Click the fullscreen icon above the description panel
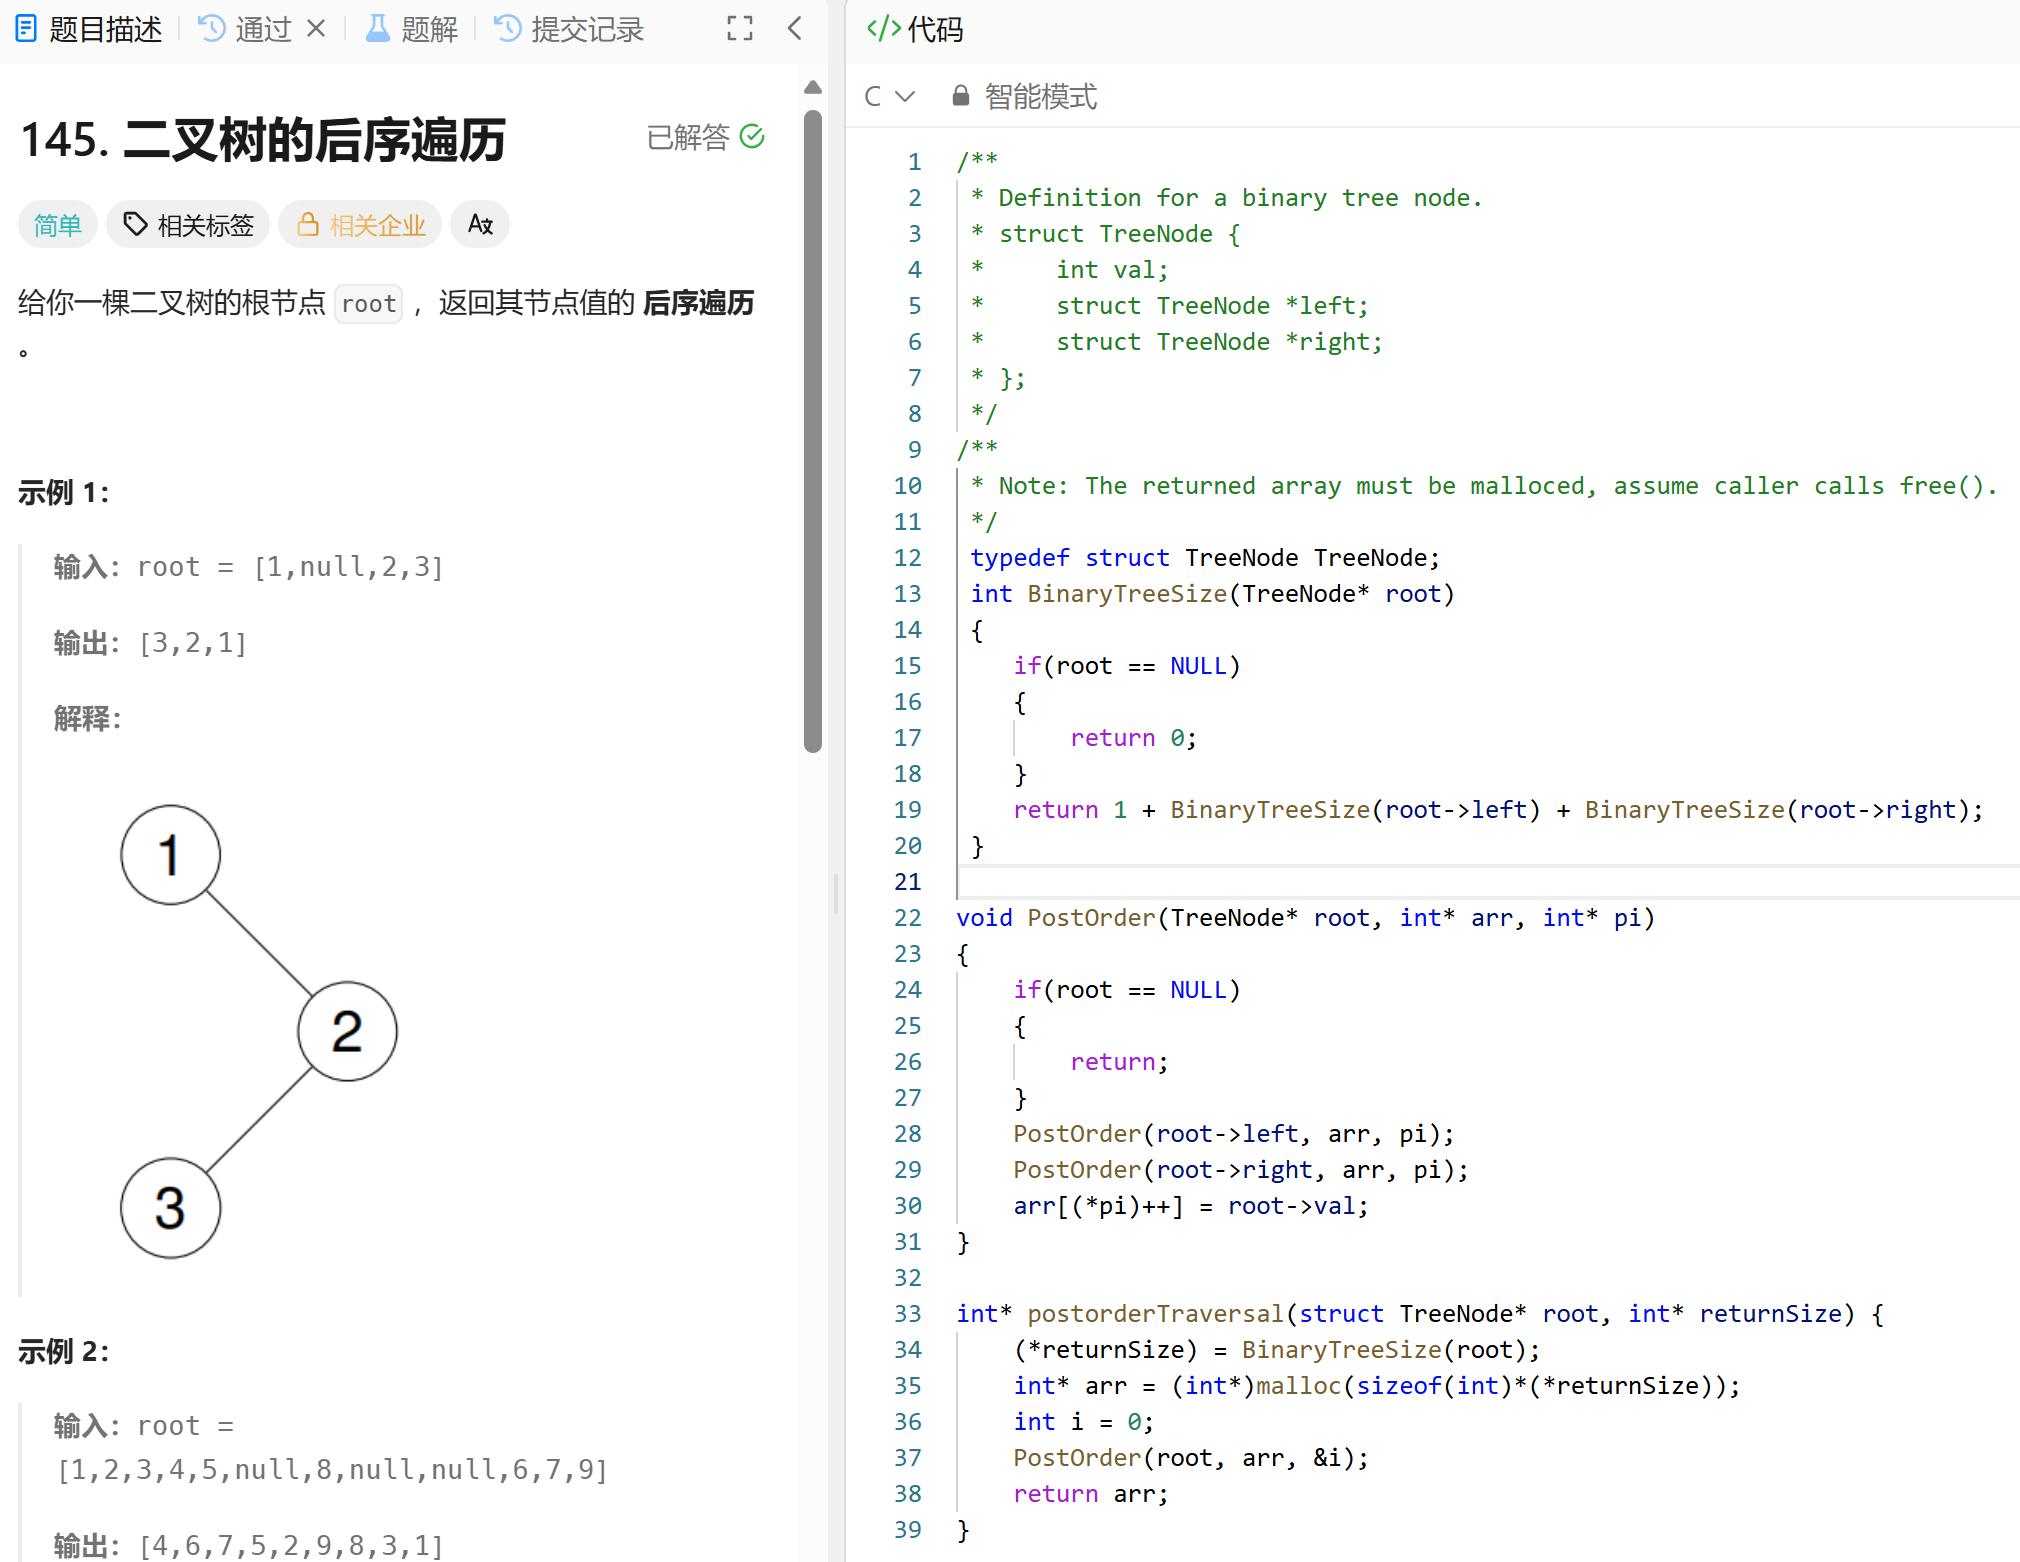Screen dimensions: 2020x1562 point(739,29)
